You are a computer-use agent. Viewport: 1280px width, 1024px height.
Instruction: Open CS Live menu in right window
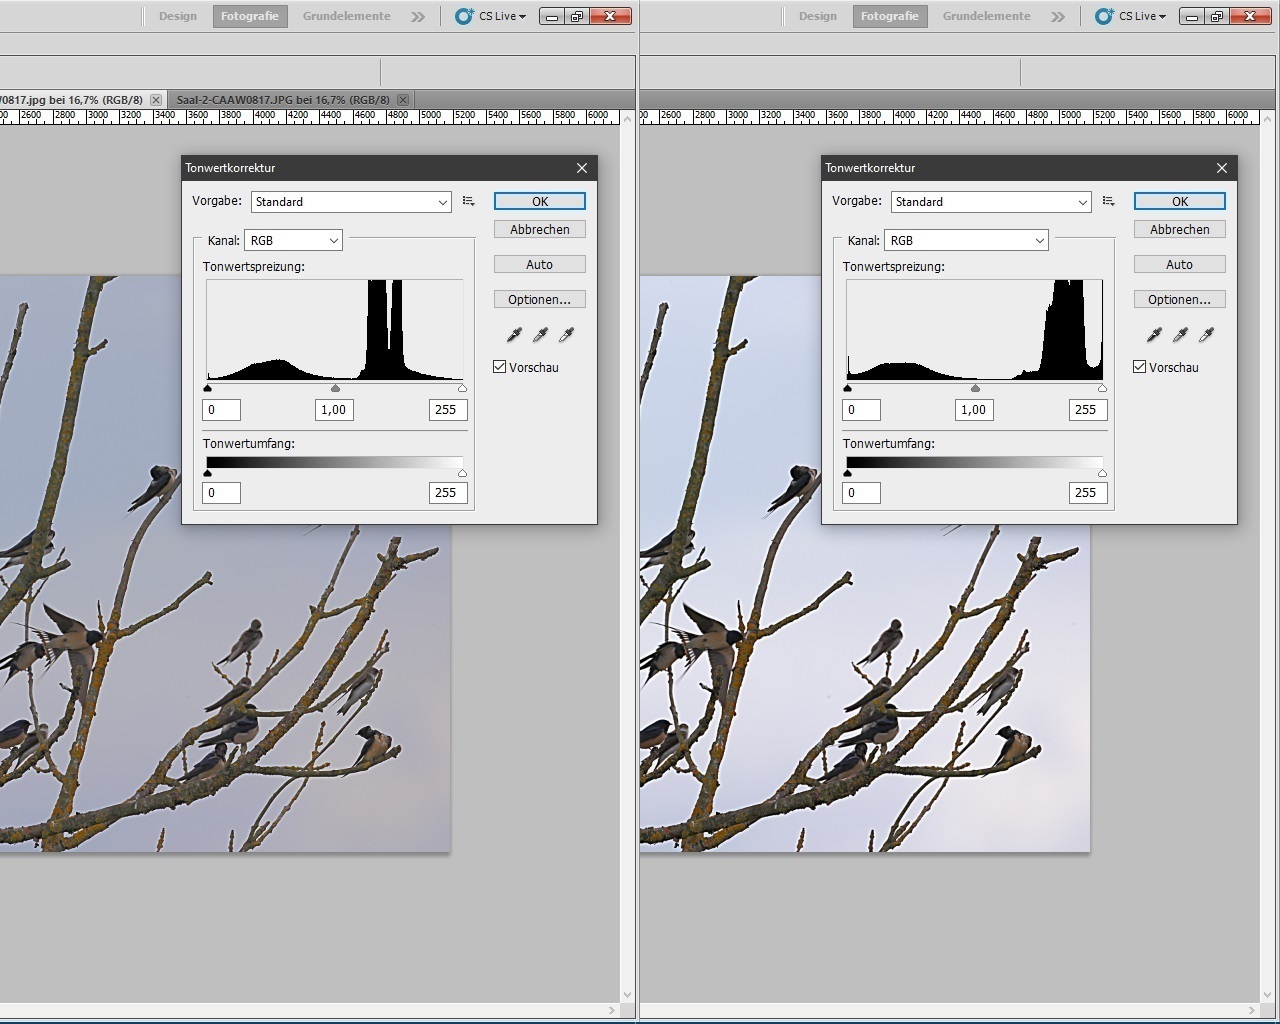point(1132,17)
